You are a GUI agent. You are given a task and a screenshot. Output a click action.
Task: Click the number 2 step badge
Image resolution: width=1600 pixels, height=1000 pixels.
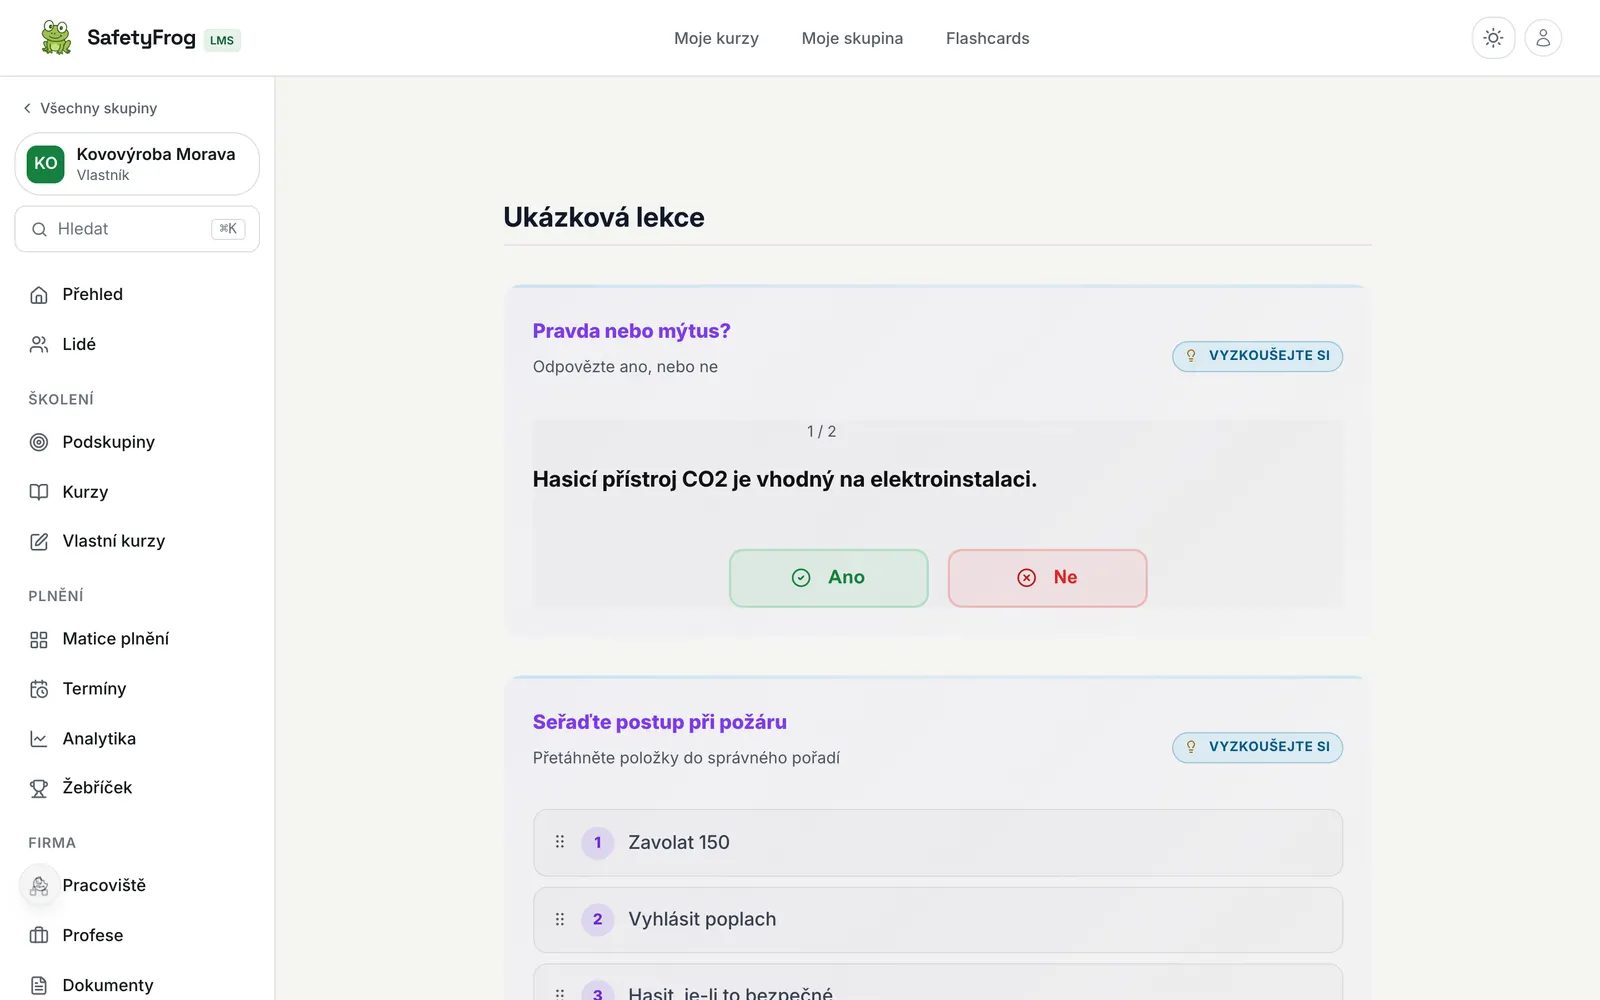pos(598,919)
